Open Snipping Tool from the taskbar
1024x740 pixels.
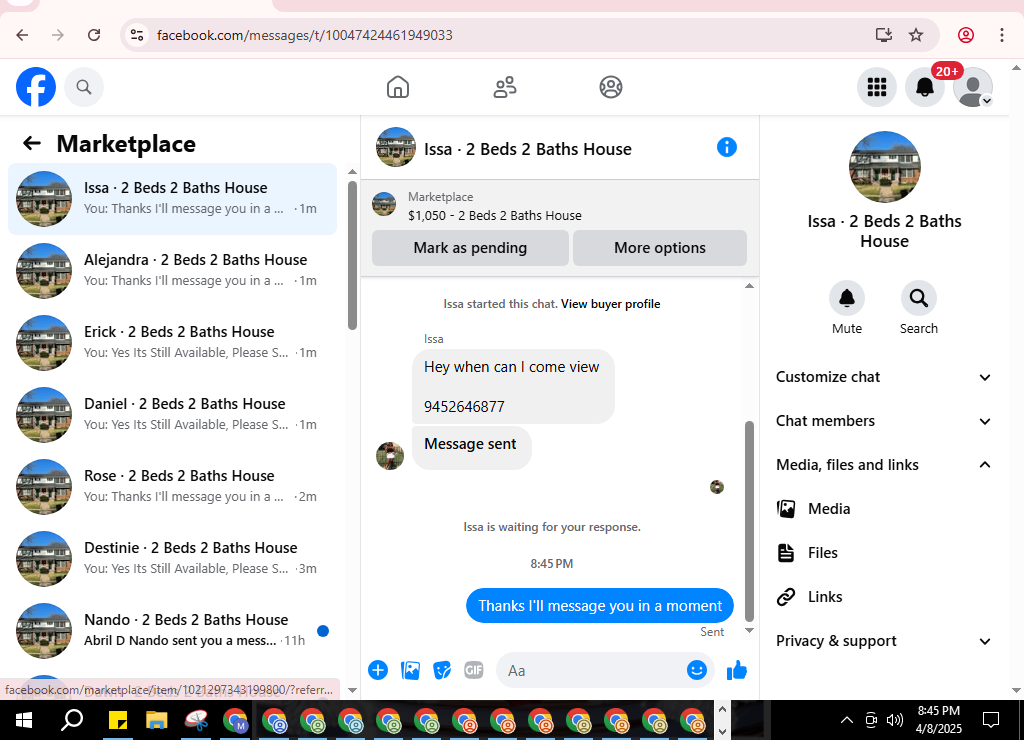pyautogui.click(x=196, y=720)
